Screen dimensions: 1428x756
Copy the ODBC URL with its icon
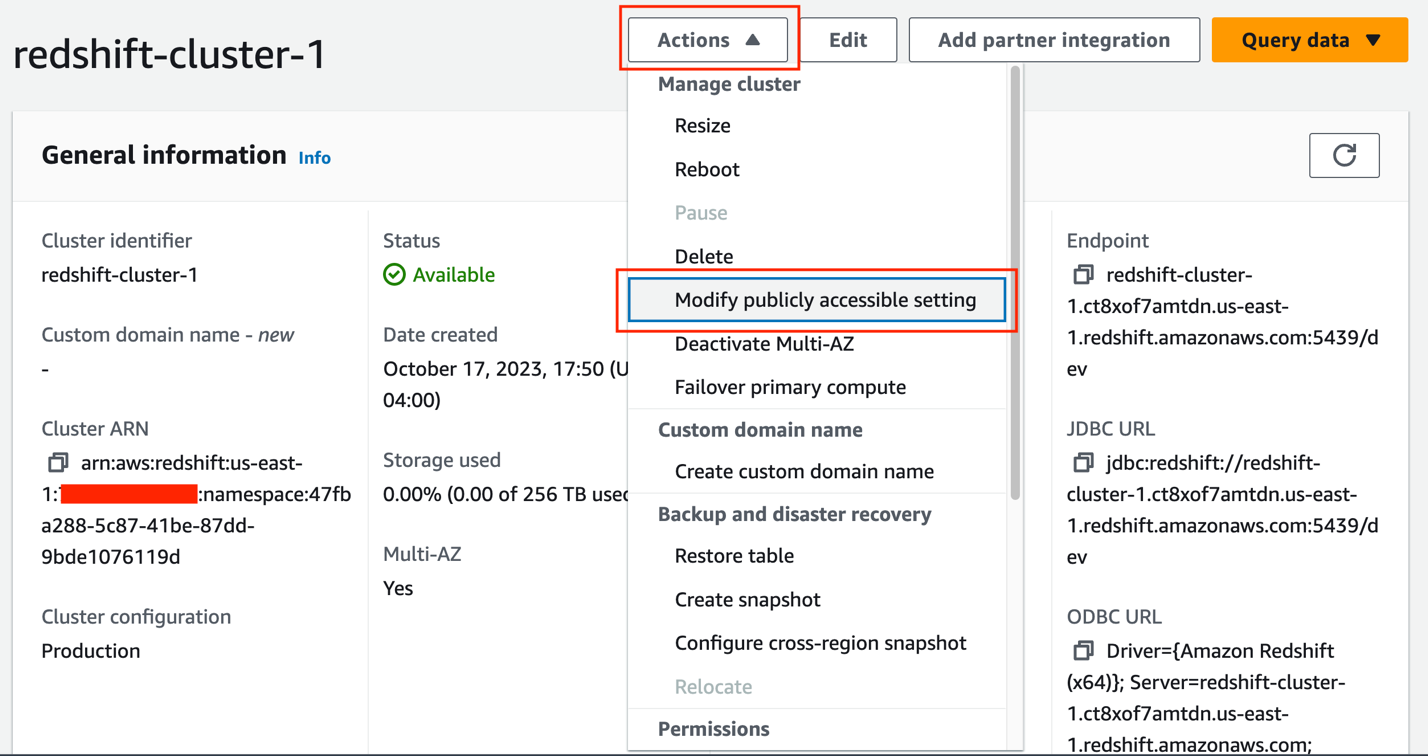pyautogui.click(x=1083, y=650)
